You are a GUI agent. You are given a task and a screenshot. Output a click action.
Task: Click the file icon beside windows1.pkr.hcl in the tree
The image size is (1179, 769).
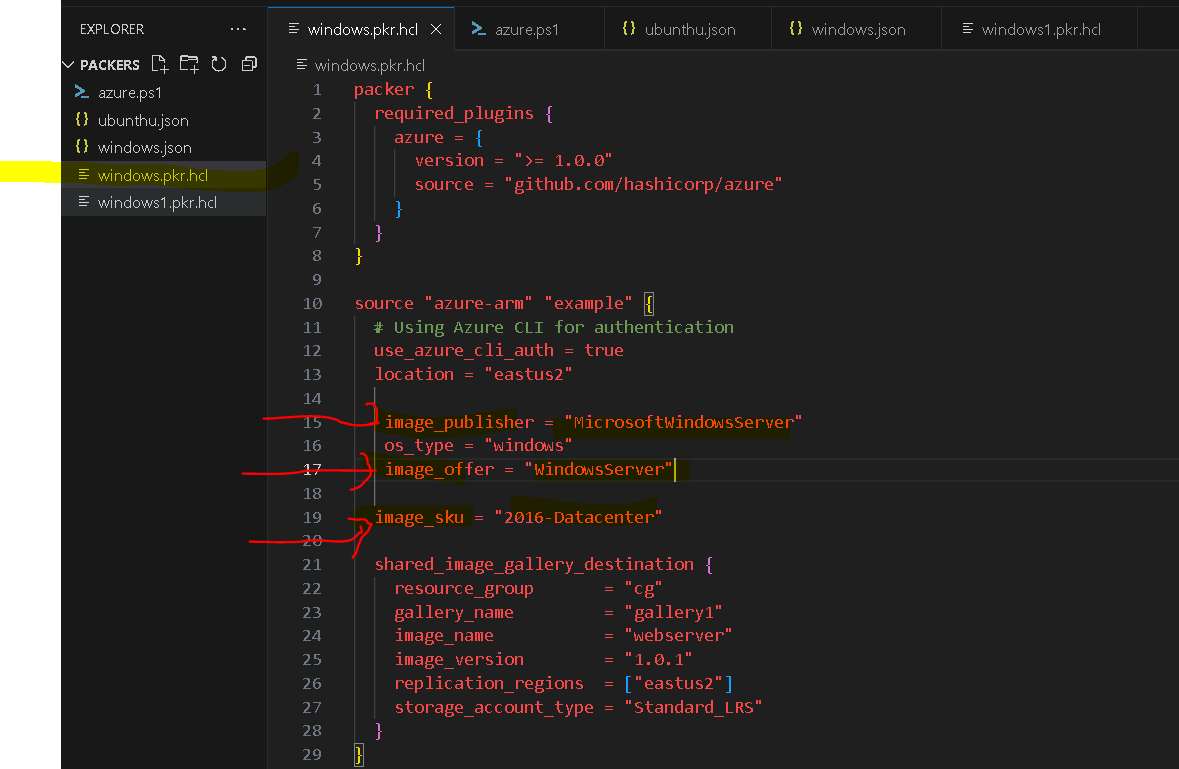tap(83, 201)
